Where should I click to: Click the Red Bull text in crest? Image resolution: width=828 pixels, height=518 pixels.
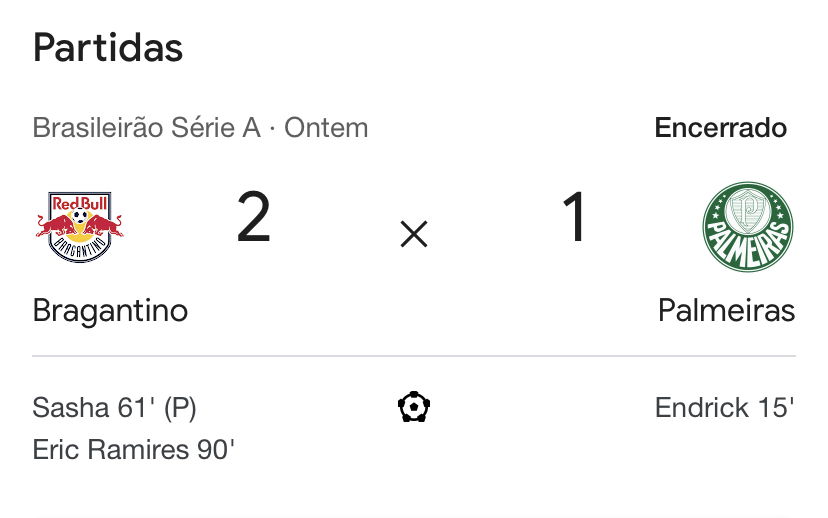pyautogui.click(x=80, y=203)
